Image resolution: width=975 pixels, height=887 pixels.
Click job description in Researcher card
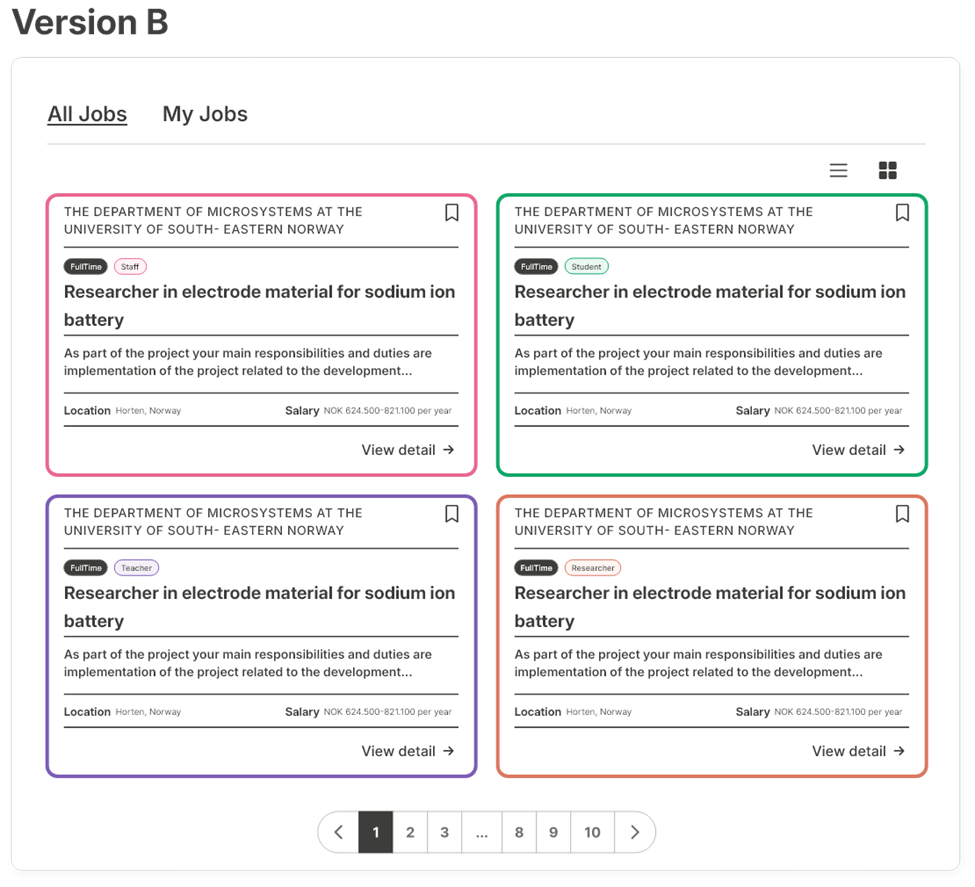[x=698, y=663]
